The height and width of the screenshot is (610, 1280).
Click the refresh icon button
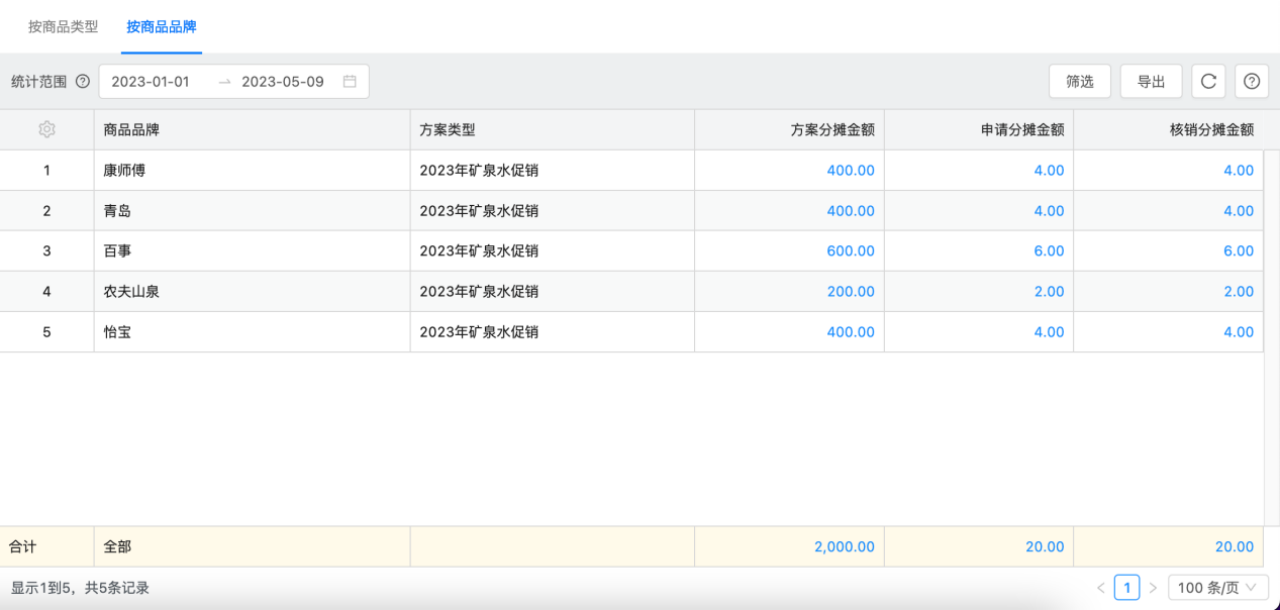[x=1209, y=82]
